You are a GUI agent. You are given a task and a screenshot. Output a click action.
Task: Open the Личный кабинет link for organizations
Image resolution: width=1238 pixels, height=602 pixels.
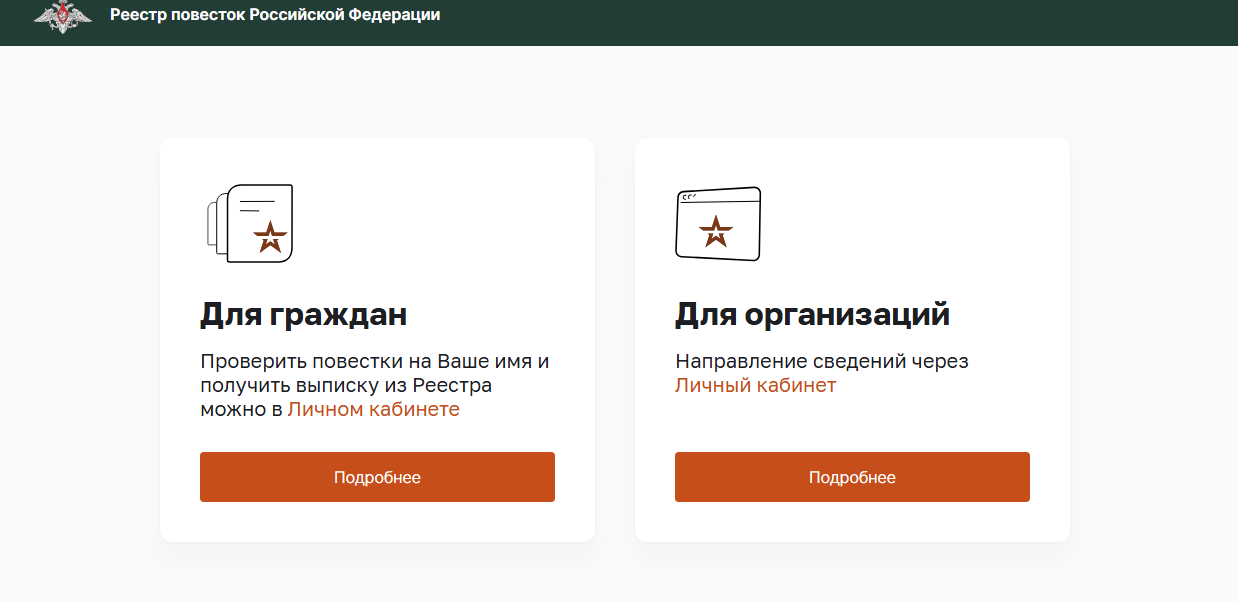[755, 385]
